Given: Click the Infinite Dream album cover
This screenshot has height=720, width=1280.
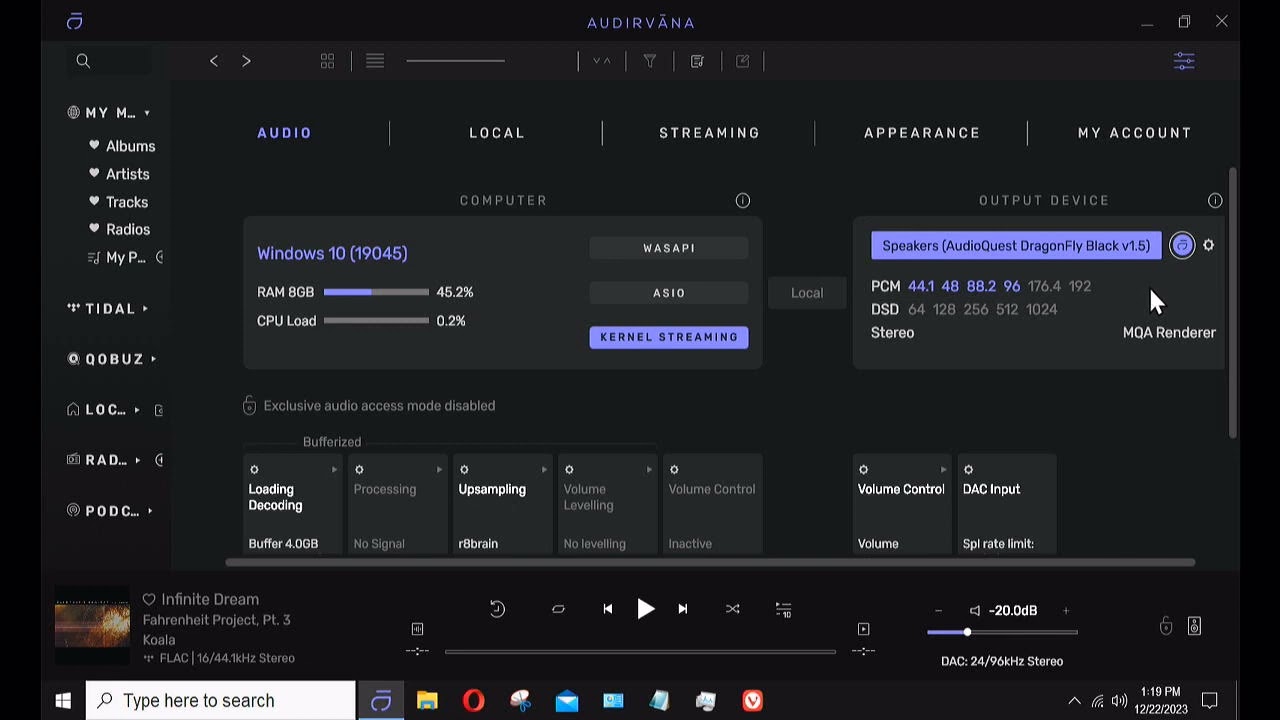Looking at the screenshot, I should tap(92, 626).
